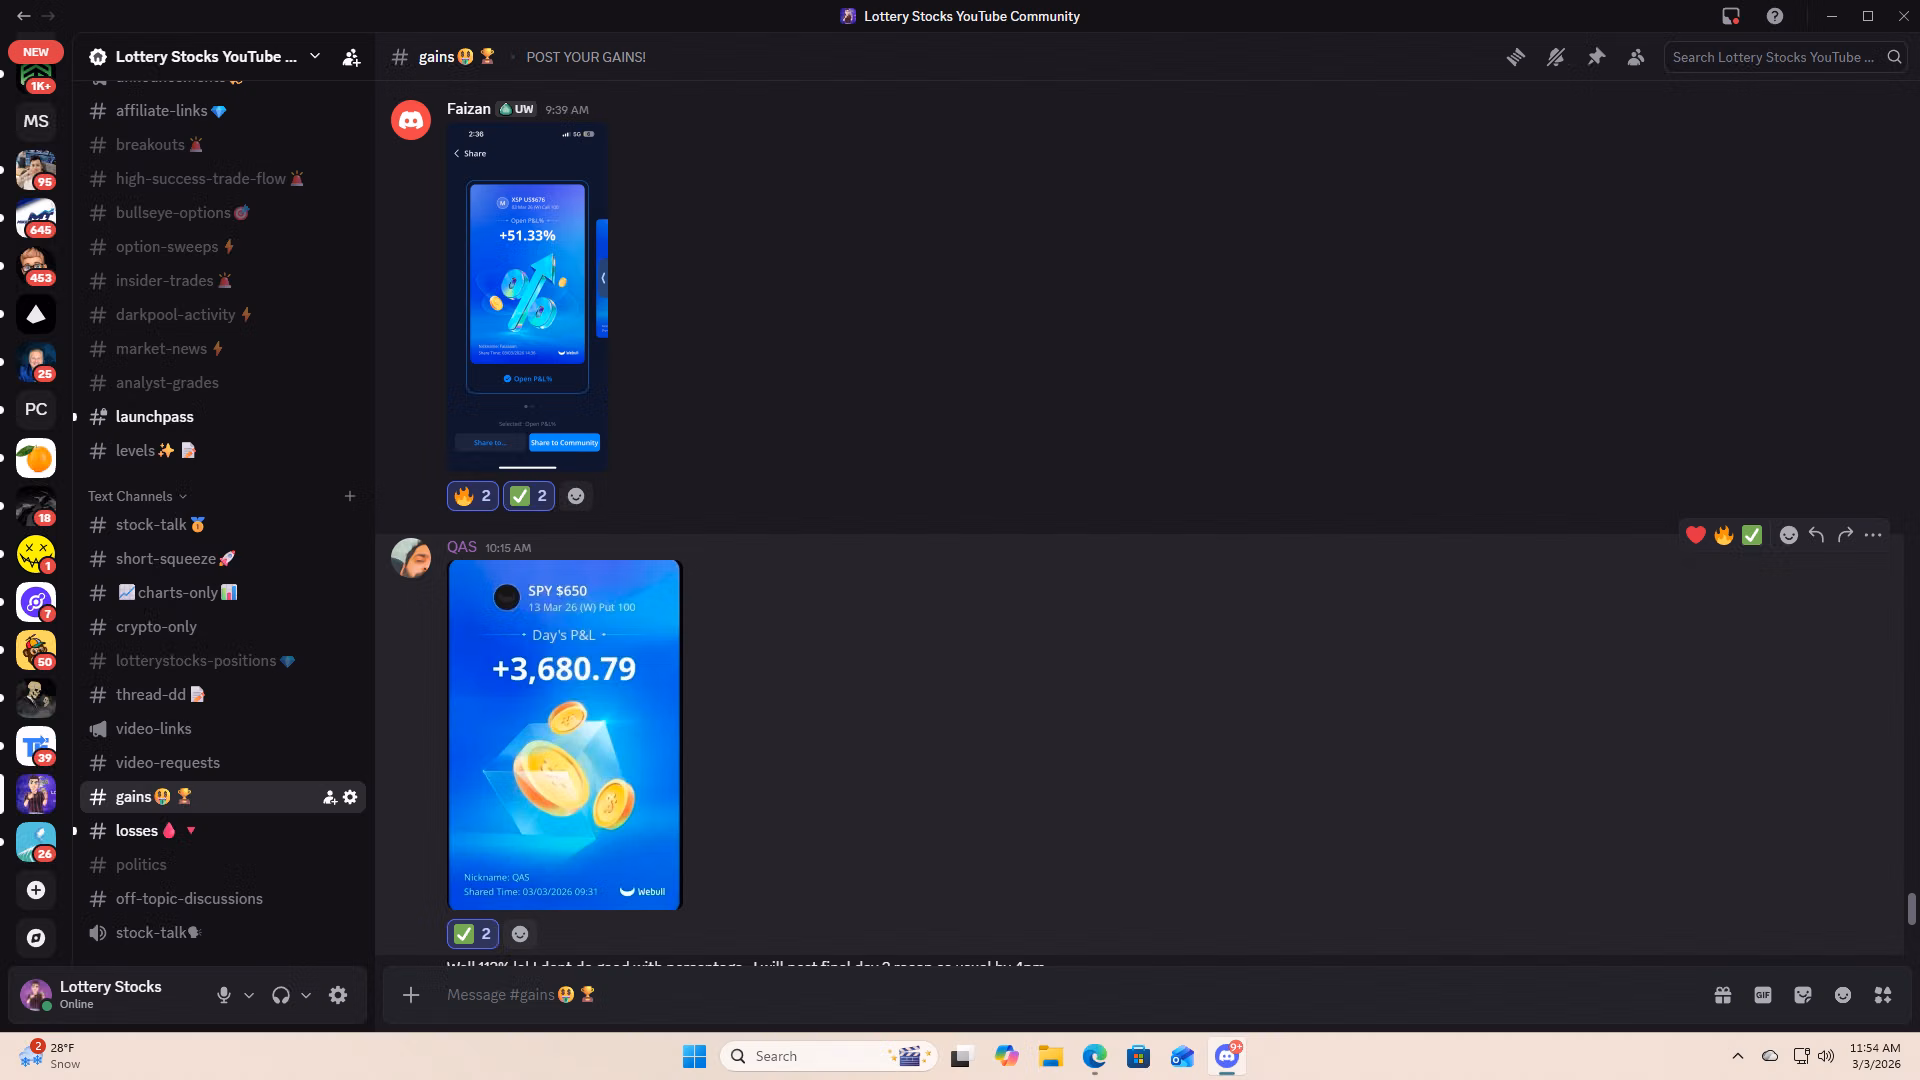The image size is (1920, 1080).
Task: Click the forward arrow on QAS message
Action: [1845, 535]
